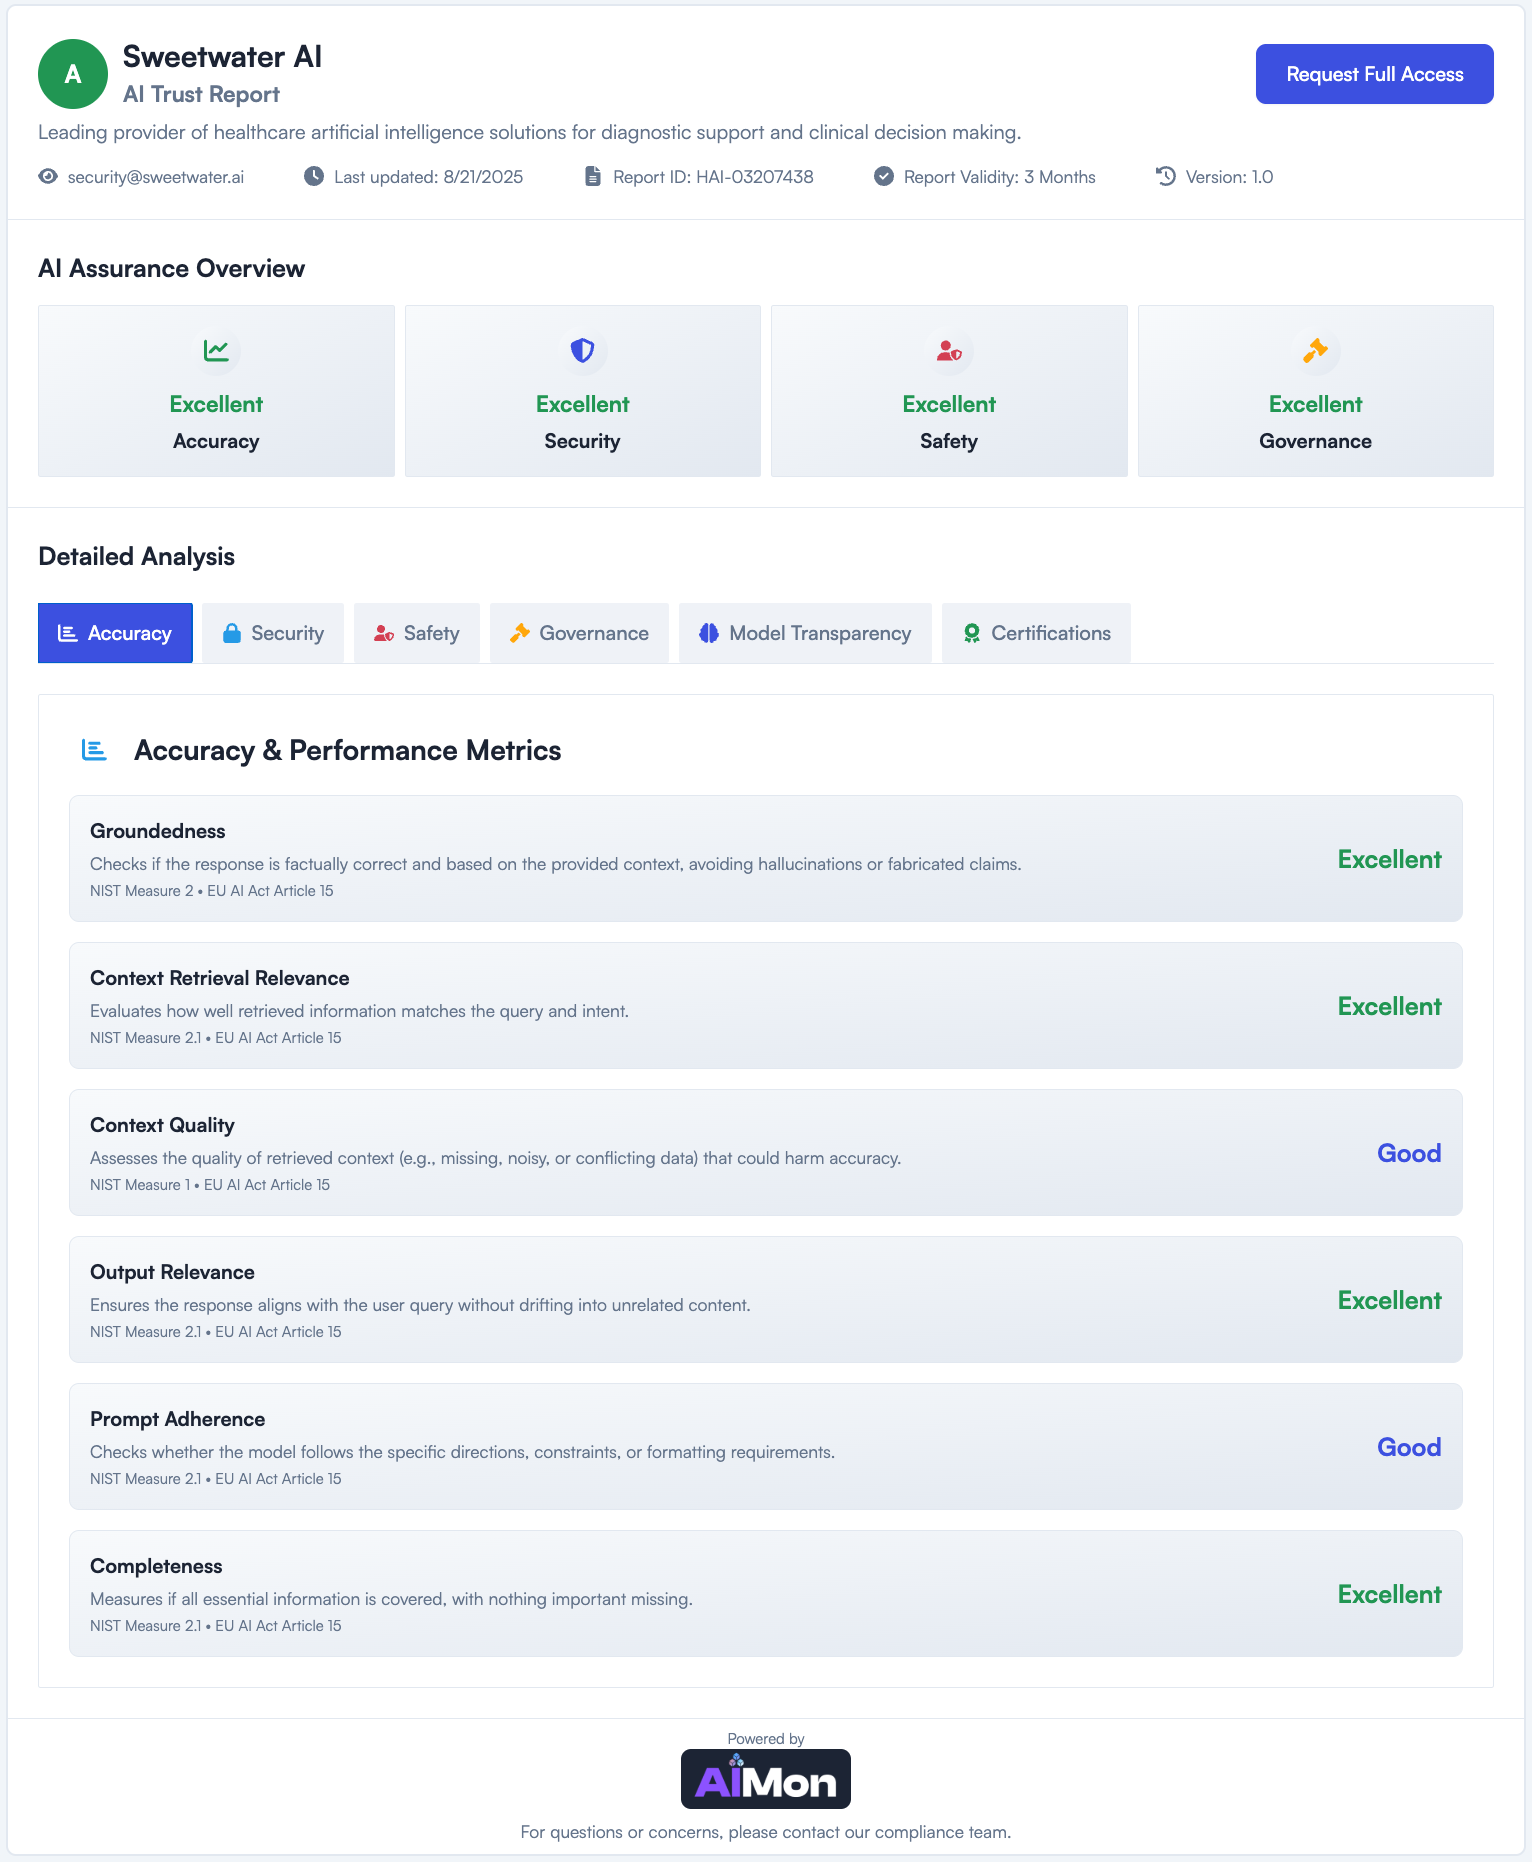This screenshot has height=1862, width=1532.
Task: Click the Excellent rating for Output Relevance
Action: point(1390,1300)
